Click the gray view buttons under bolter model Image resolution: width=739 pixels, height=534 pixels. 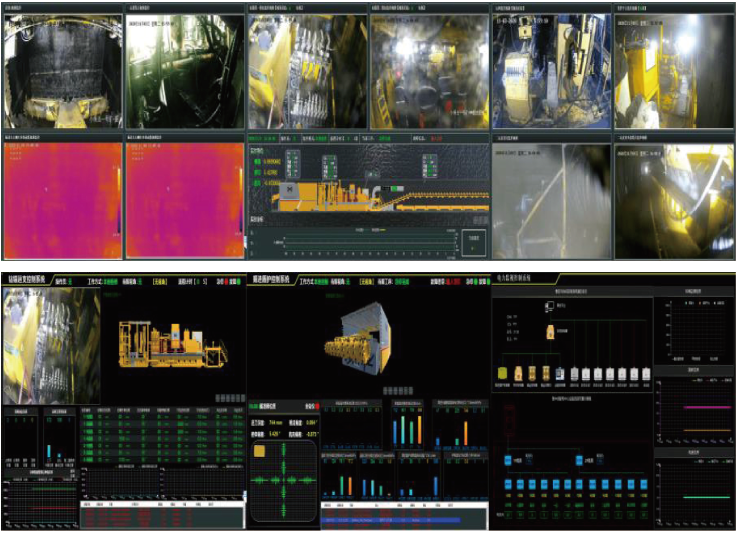228,398
